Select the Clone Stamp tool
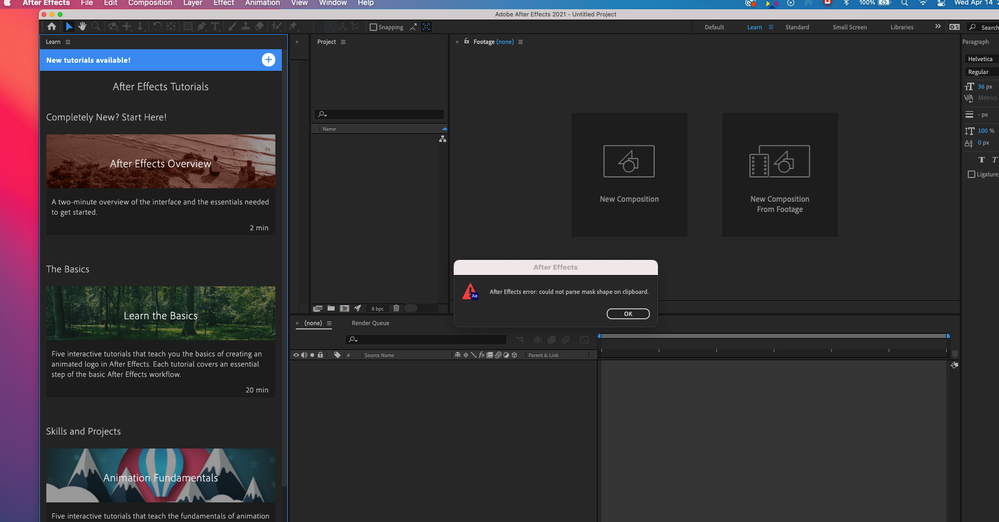Screen dimensions: 999x522 tap(246, 27)
